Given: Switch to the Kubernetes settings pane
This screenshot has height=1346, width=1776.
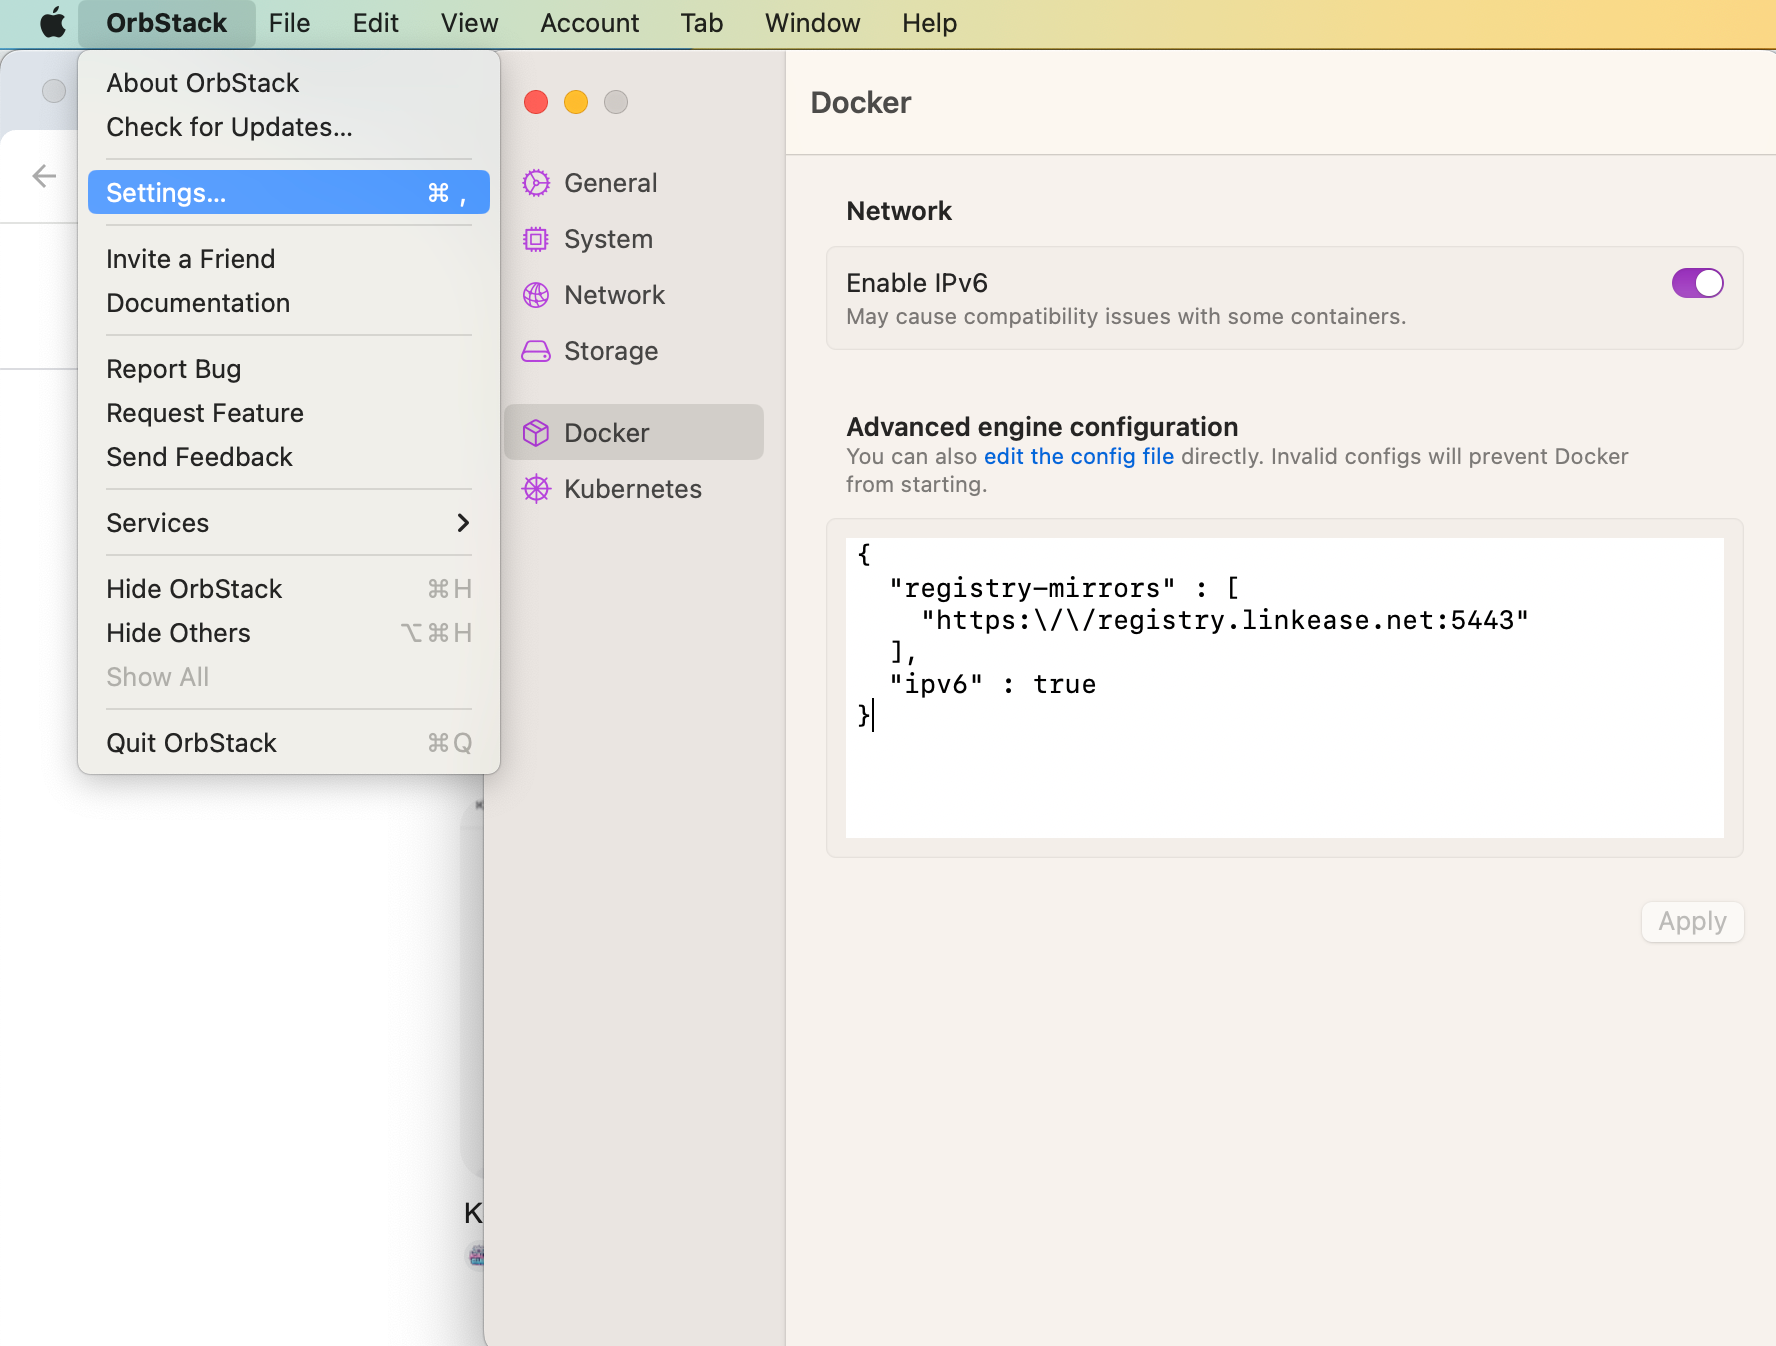Looking at the screenshot, I should click(x=634, y=489).
